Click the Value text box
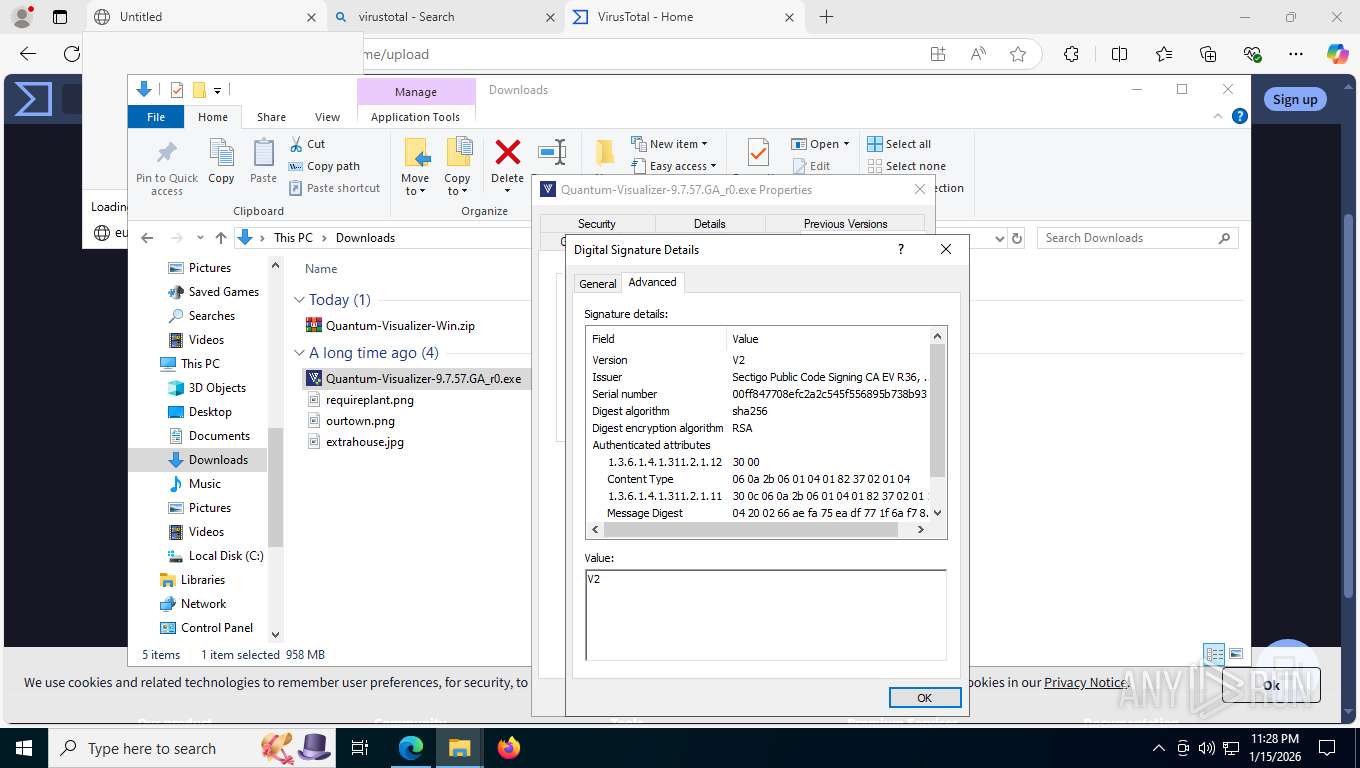The height and width of the screenshot is (768, 1360). pyautogui.click(x=766, y=615)
